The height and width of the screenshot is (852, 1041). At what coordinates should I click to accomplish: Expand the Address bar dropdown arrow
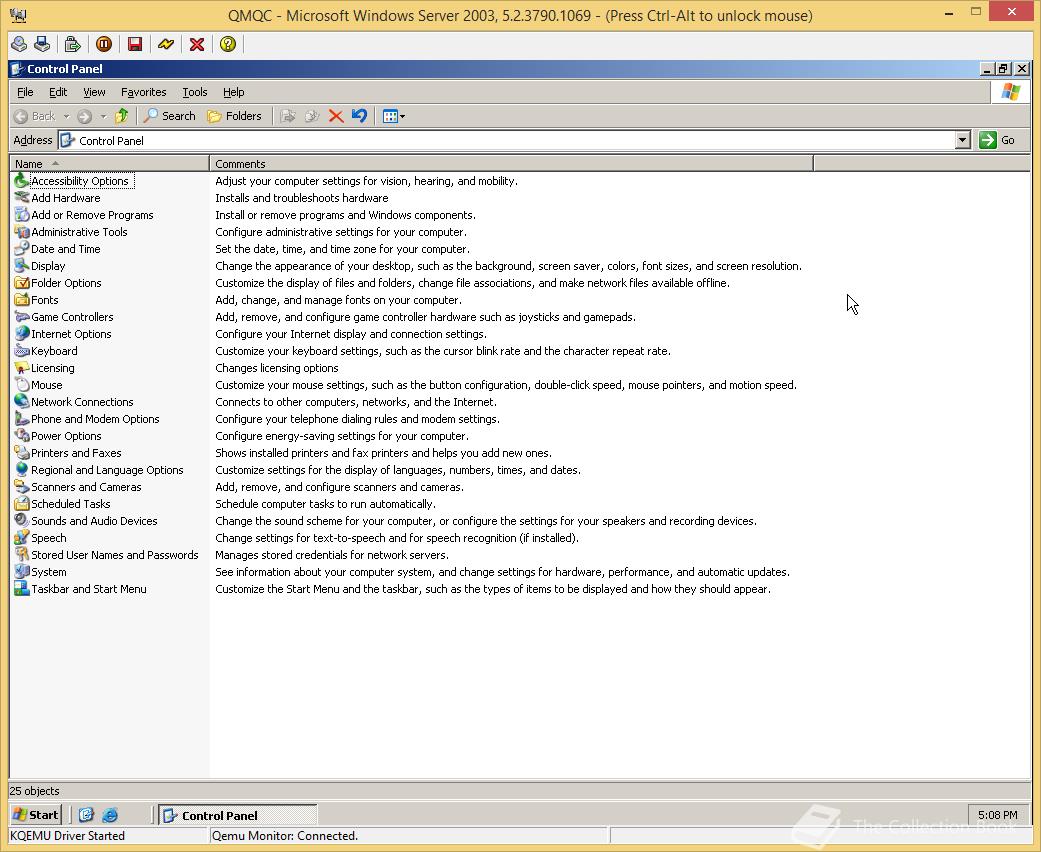[x=963, y=140]
